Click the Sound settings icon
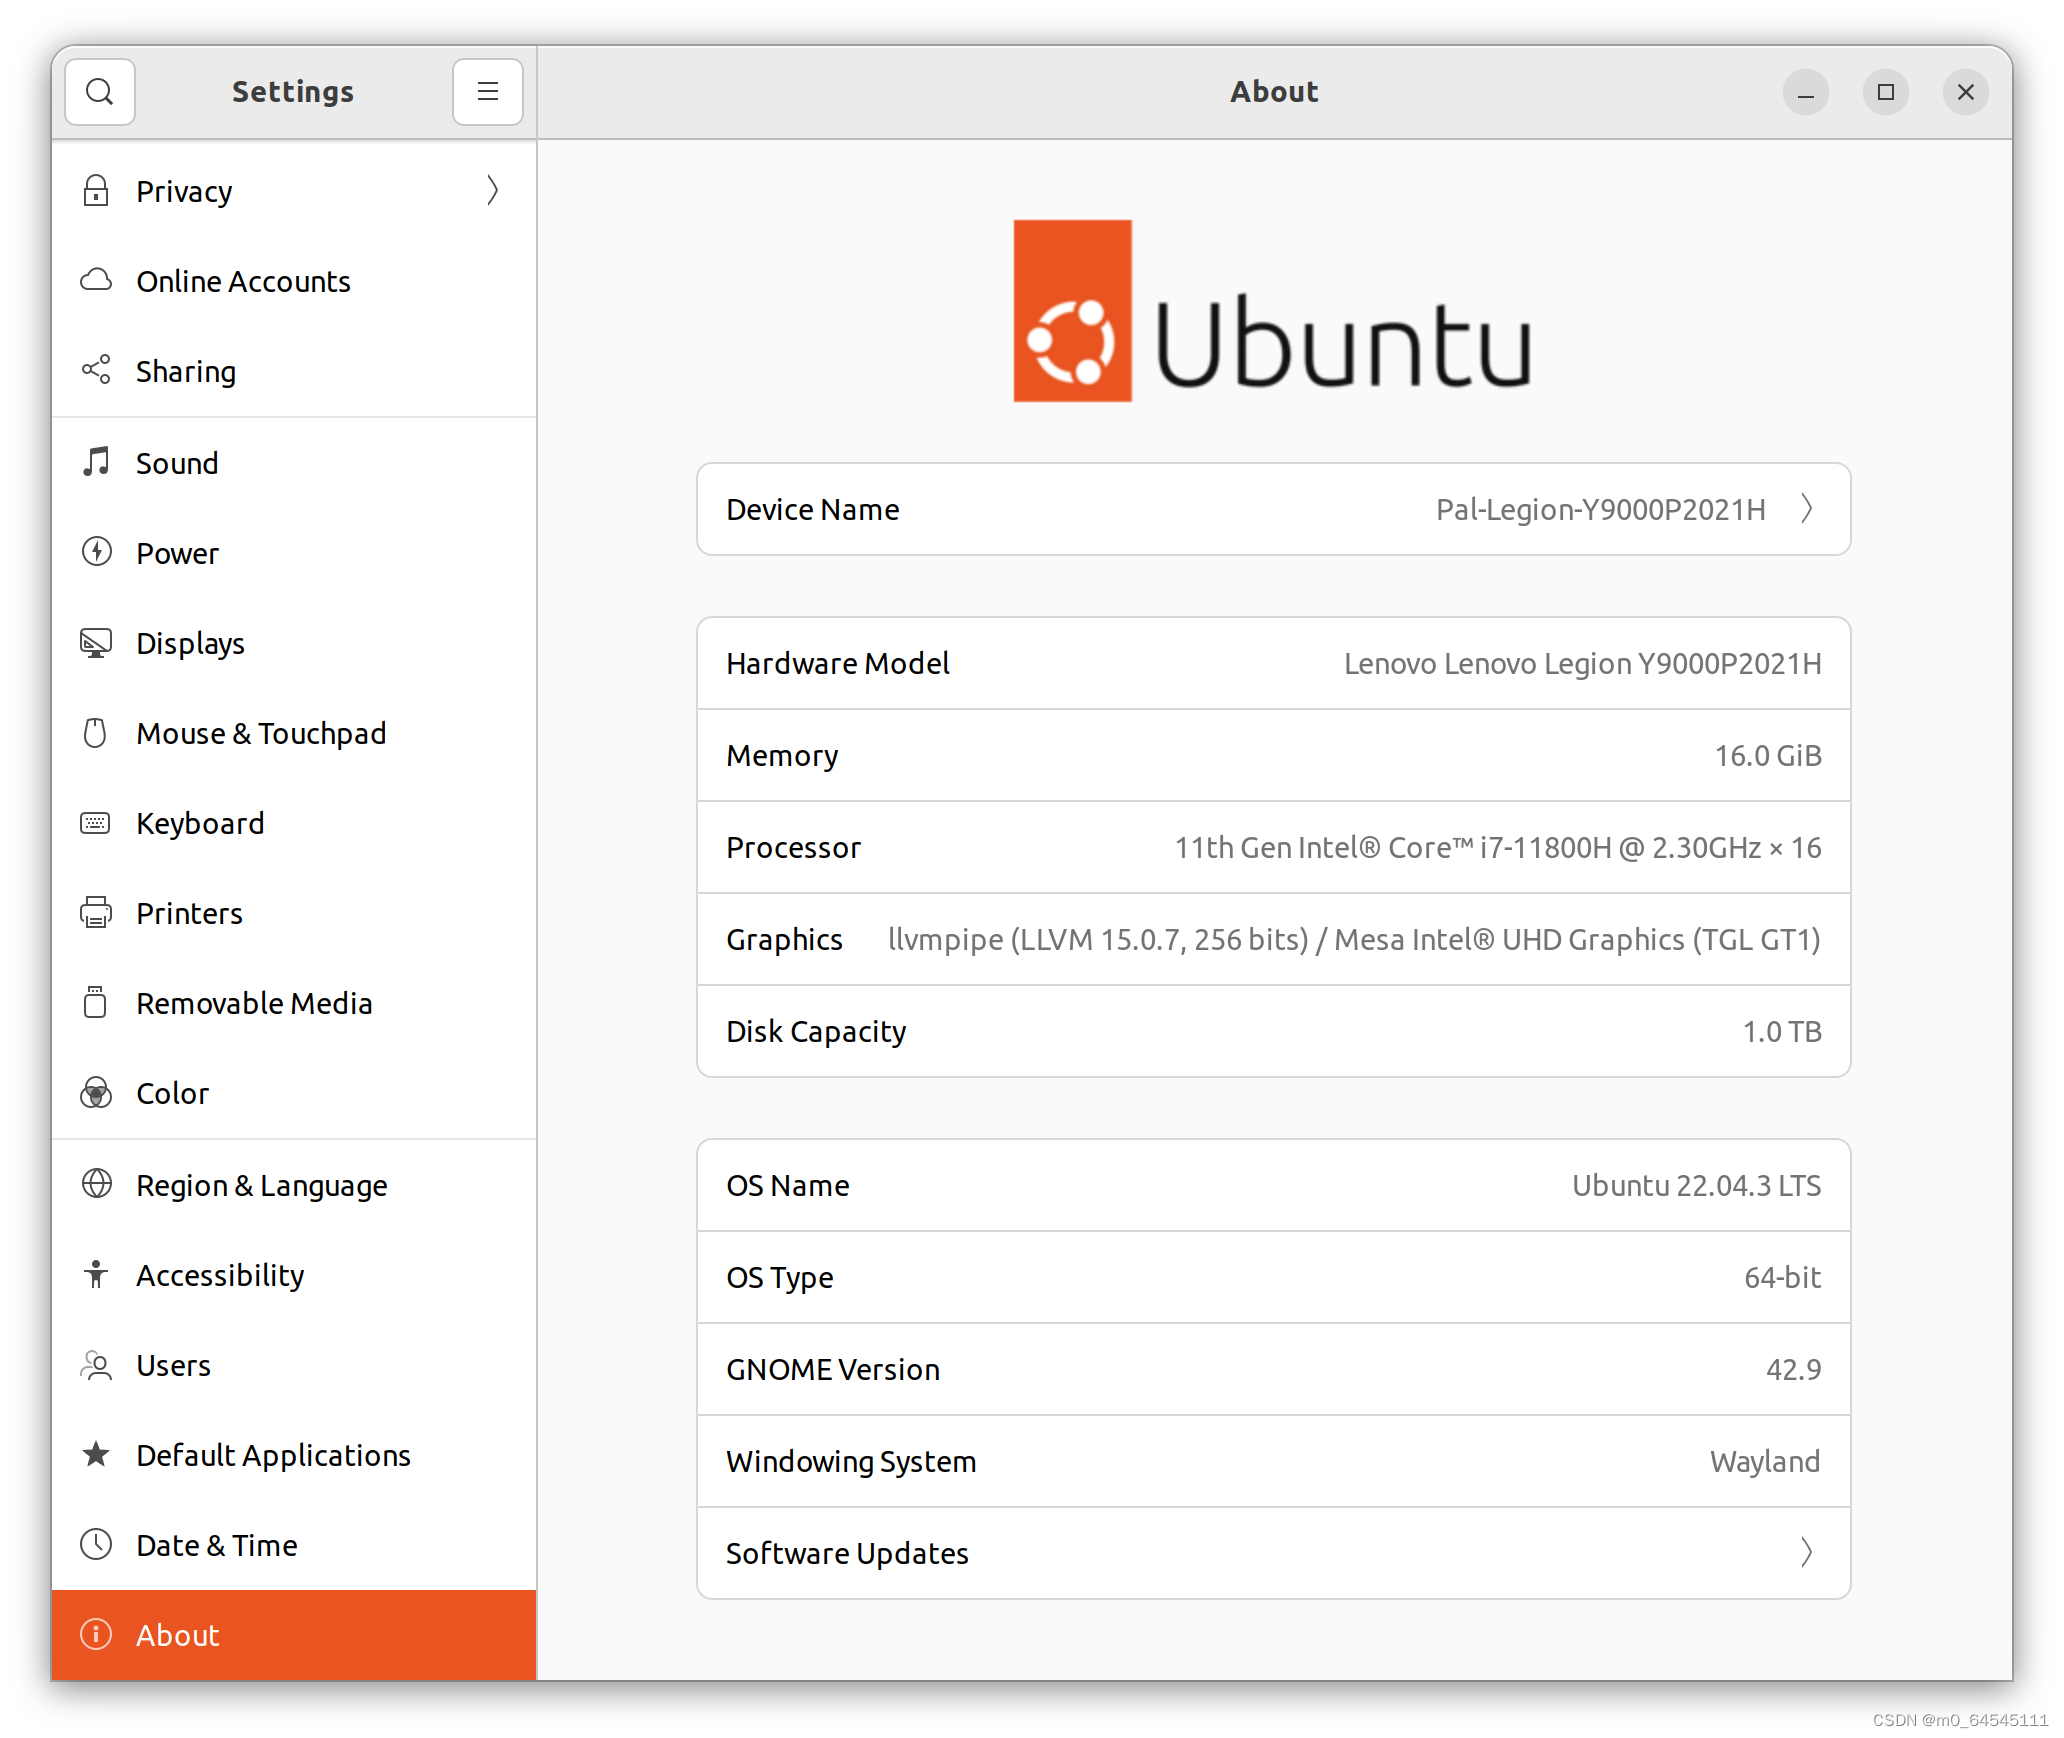2064x1738 pixels. 95,462
